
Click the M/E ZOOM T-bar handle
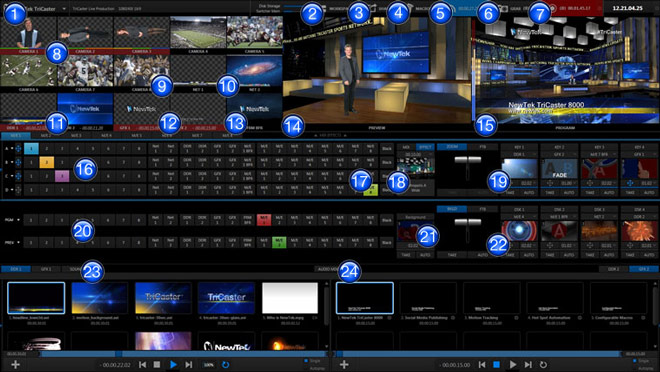(x=468, y=160)
